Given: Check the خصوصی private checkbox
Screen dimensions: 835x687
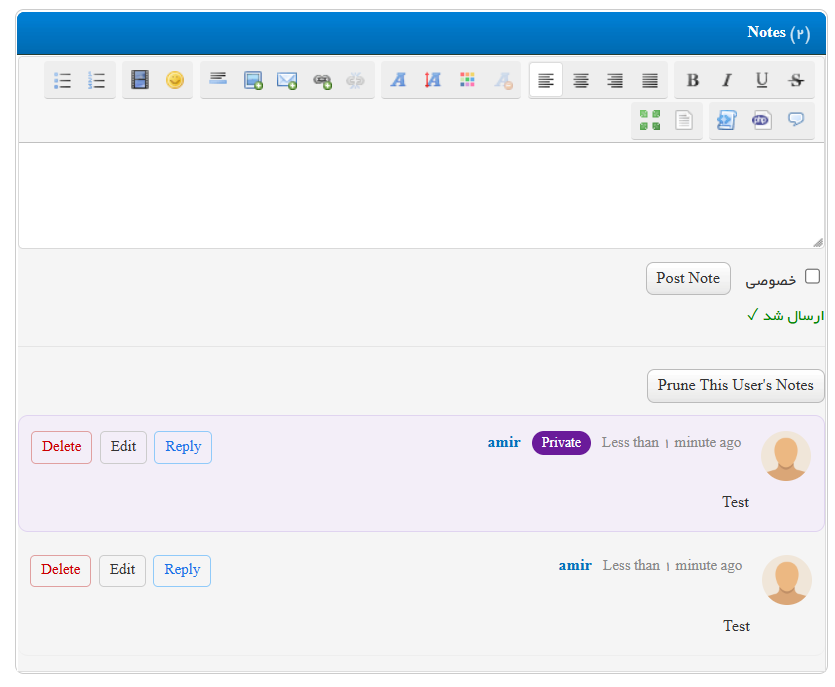Looking at the screenshot, I should click(x=812, y=276).
